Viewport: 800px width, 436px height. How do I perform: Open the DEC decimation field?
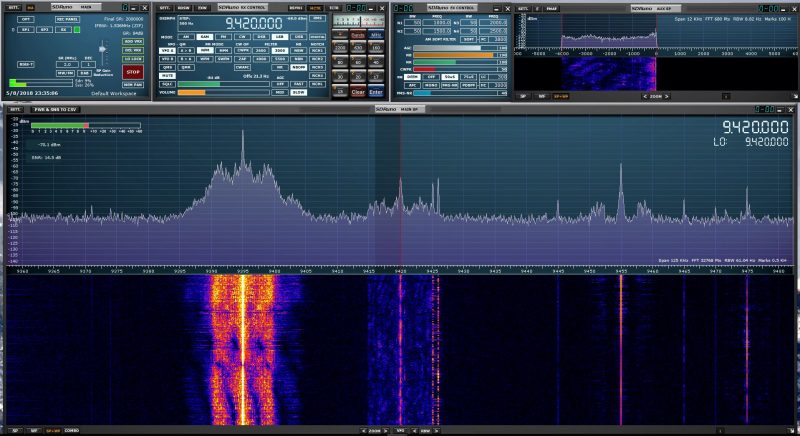tap(88, 65)
